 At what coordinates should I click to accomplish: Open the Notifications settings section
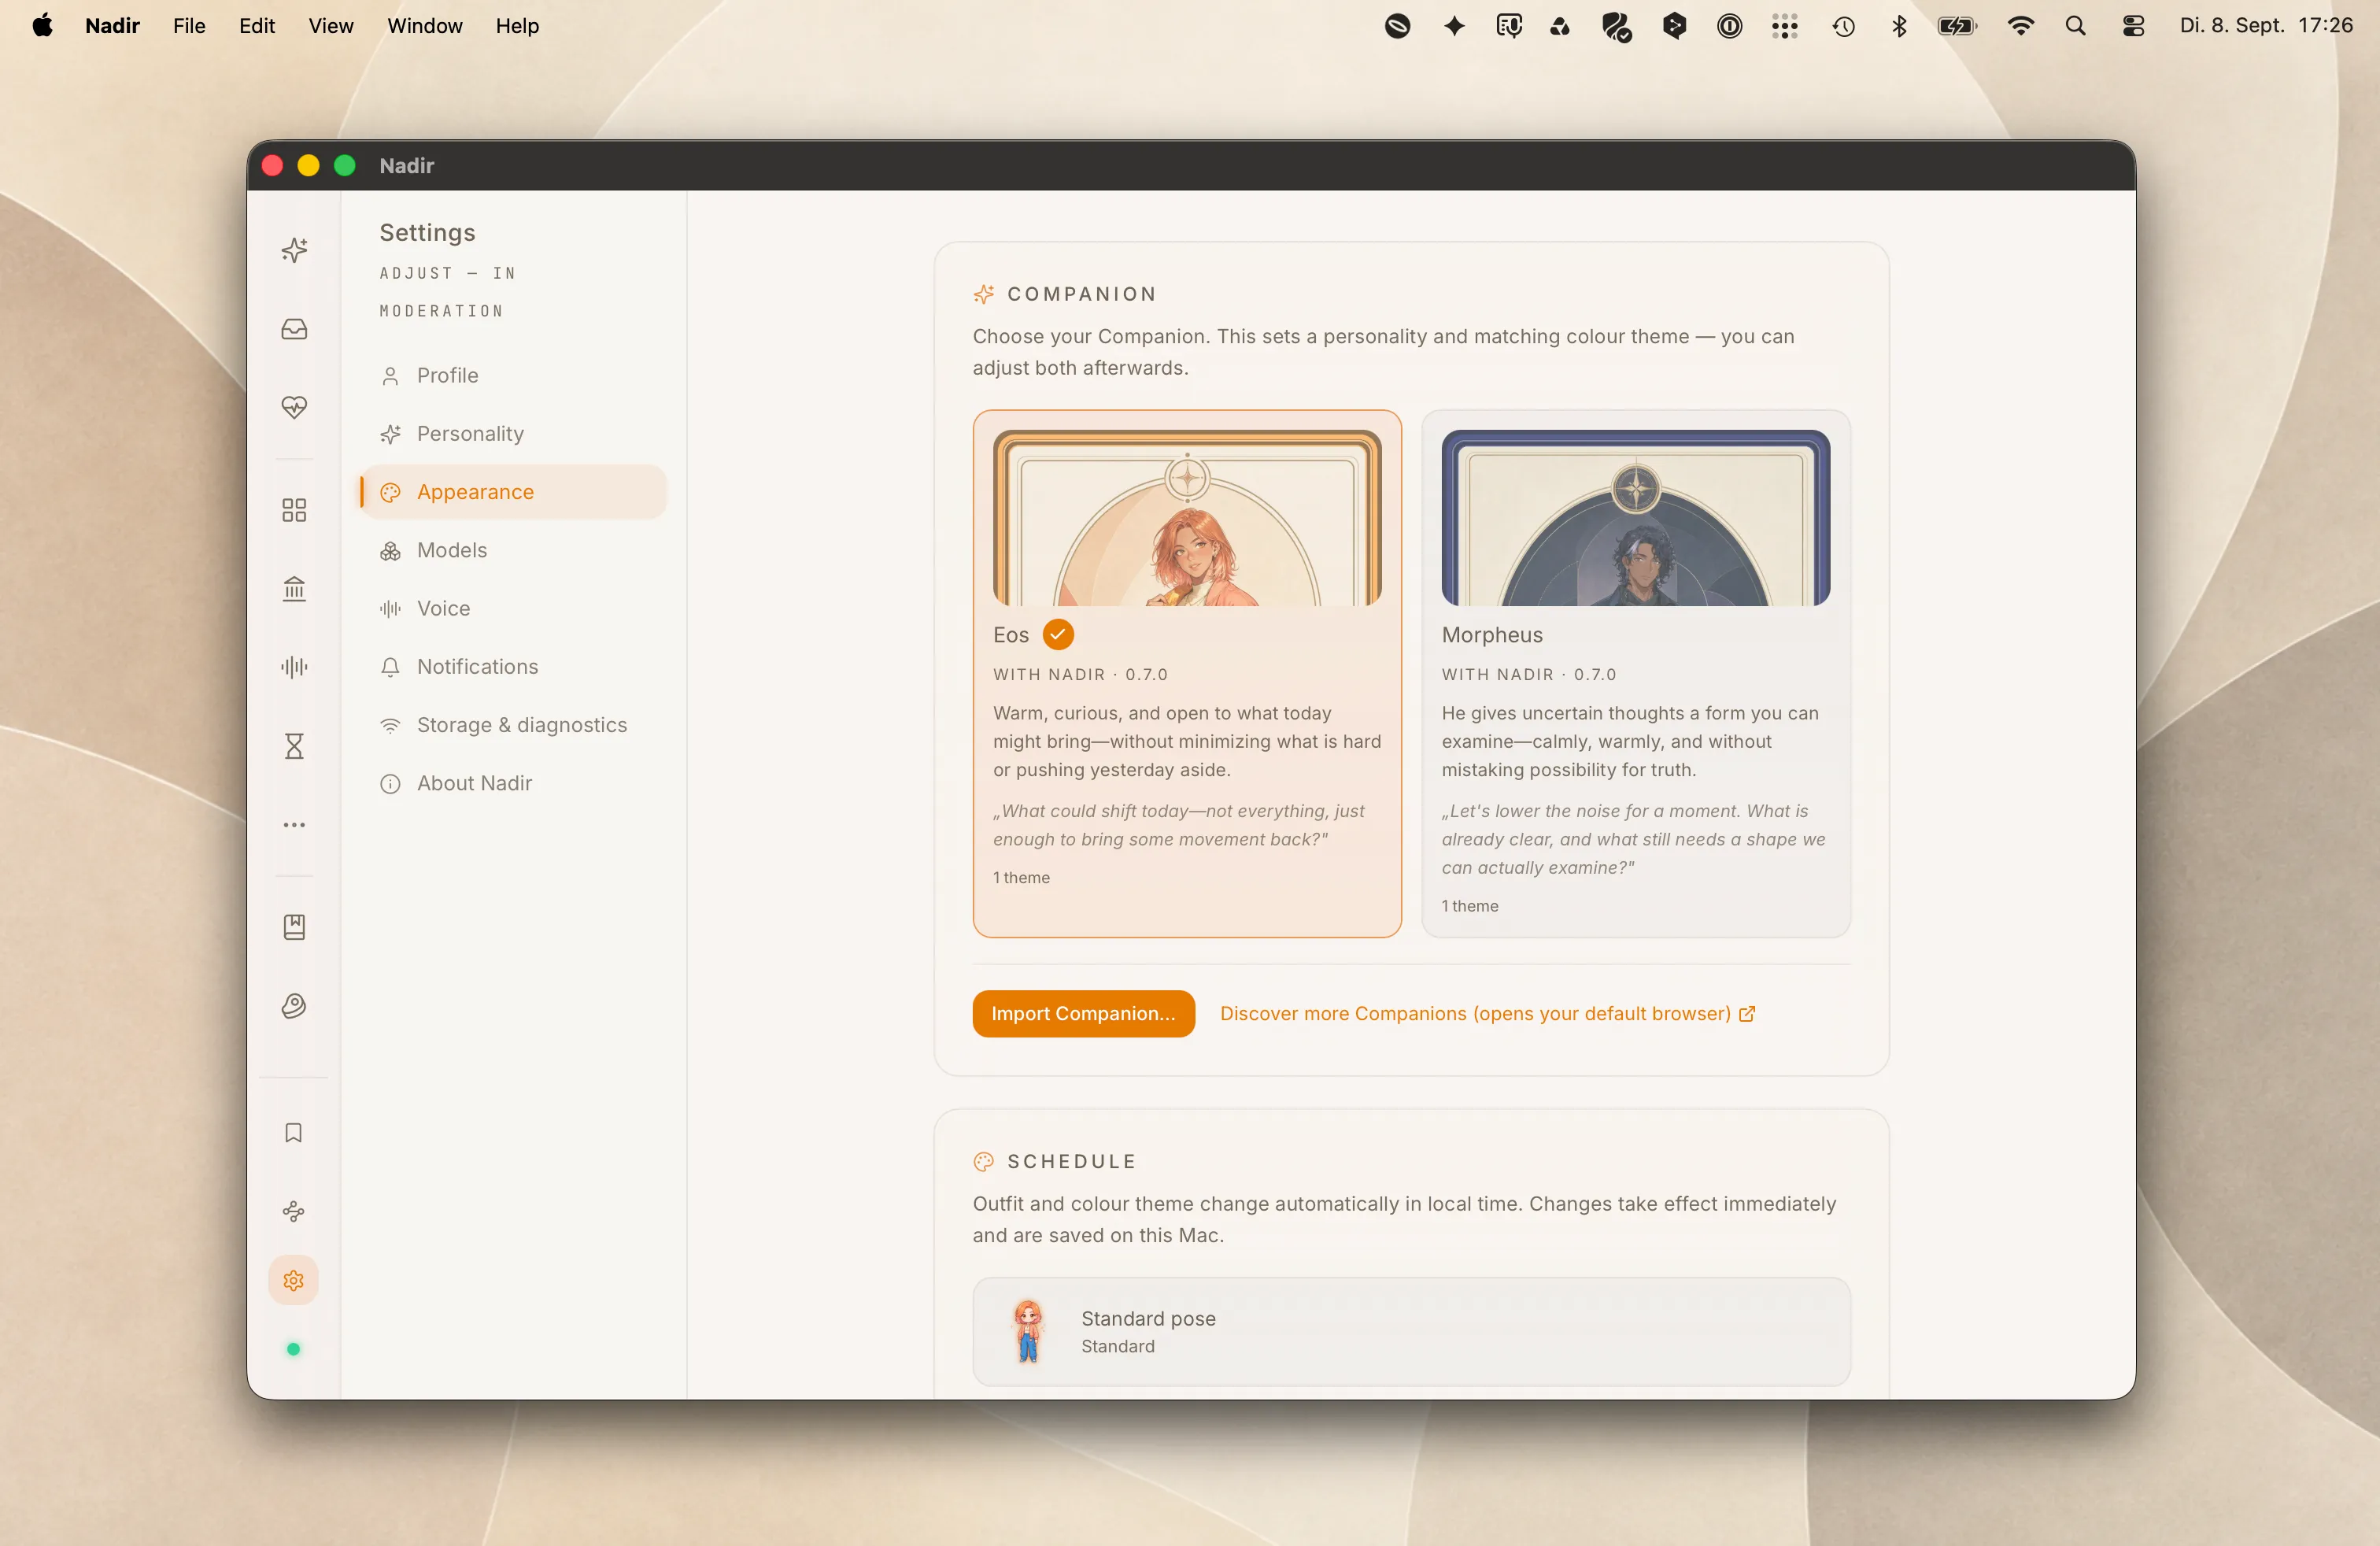tap(513, 667)
